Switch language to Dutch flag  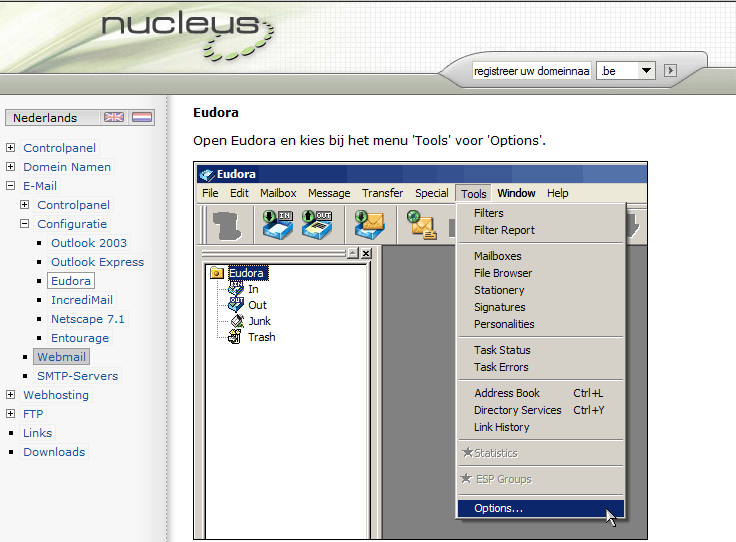(x=142, y=117)
